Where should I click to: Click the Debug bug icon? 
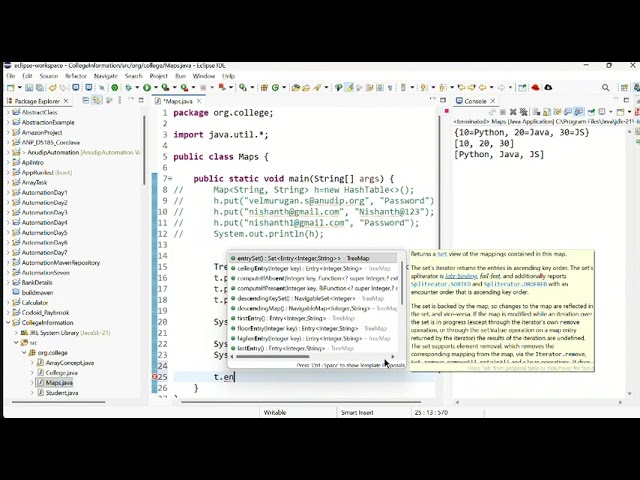[128, 87]
